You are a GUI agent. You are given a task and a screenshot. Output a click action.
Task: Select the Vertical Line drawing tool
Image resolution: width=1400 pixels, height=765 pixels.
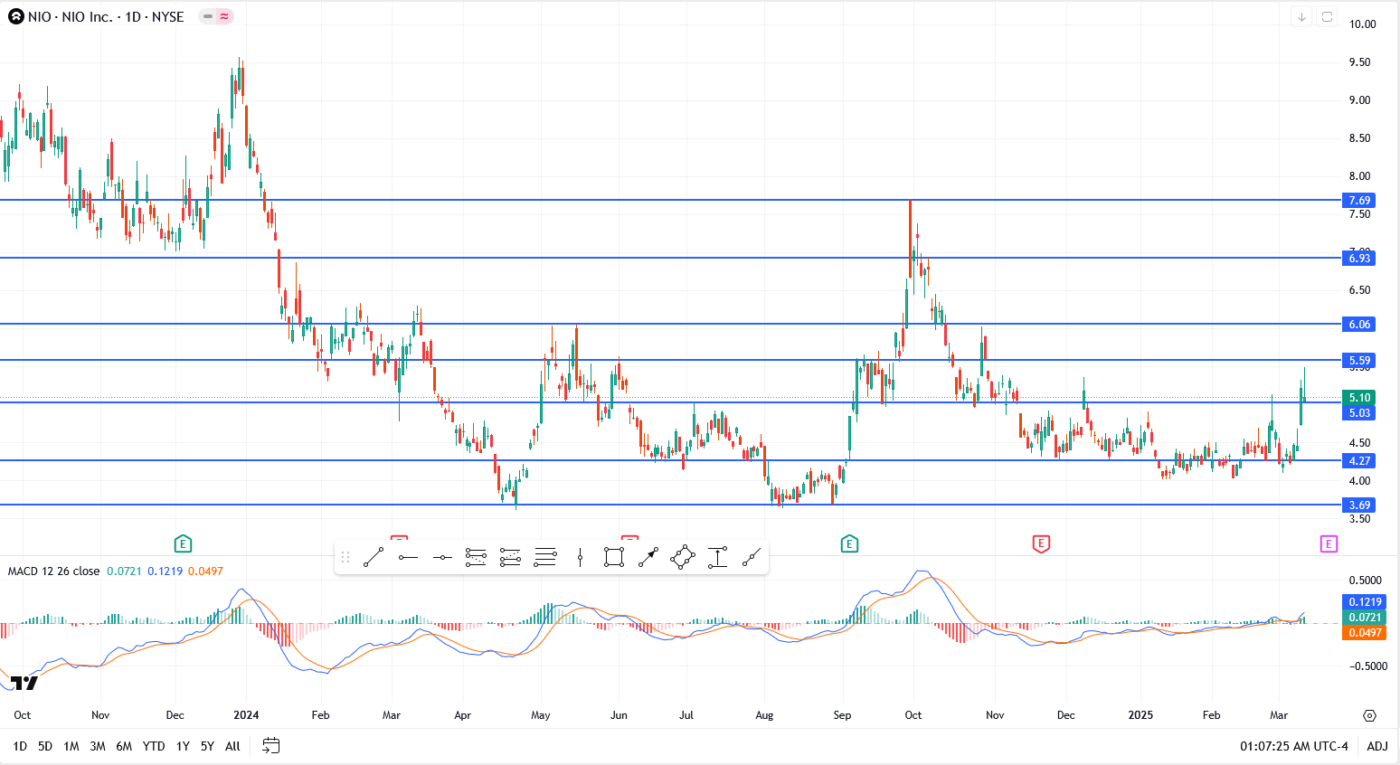tap(580, 557)
